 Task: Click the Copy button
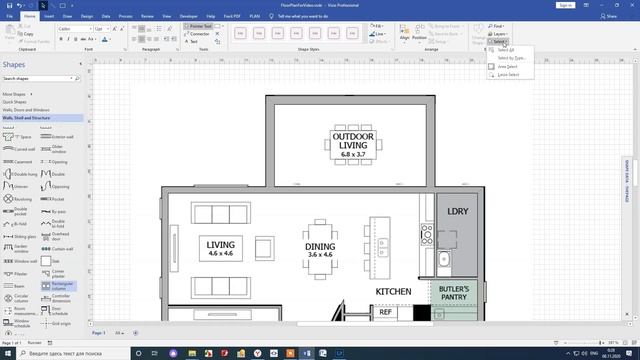tap(26, 34)
